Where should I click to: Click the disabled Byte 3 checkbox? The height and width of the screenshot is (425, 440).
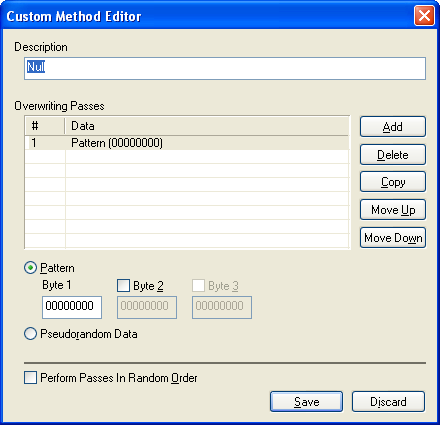coord(198,285)
